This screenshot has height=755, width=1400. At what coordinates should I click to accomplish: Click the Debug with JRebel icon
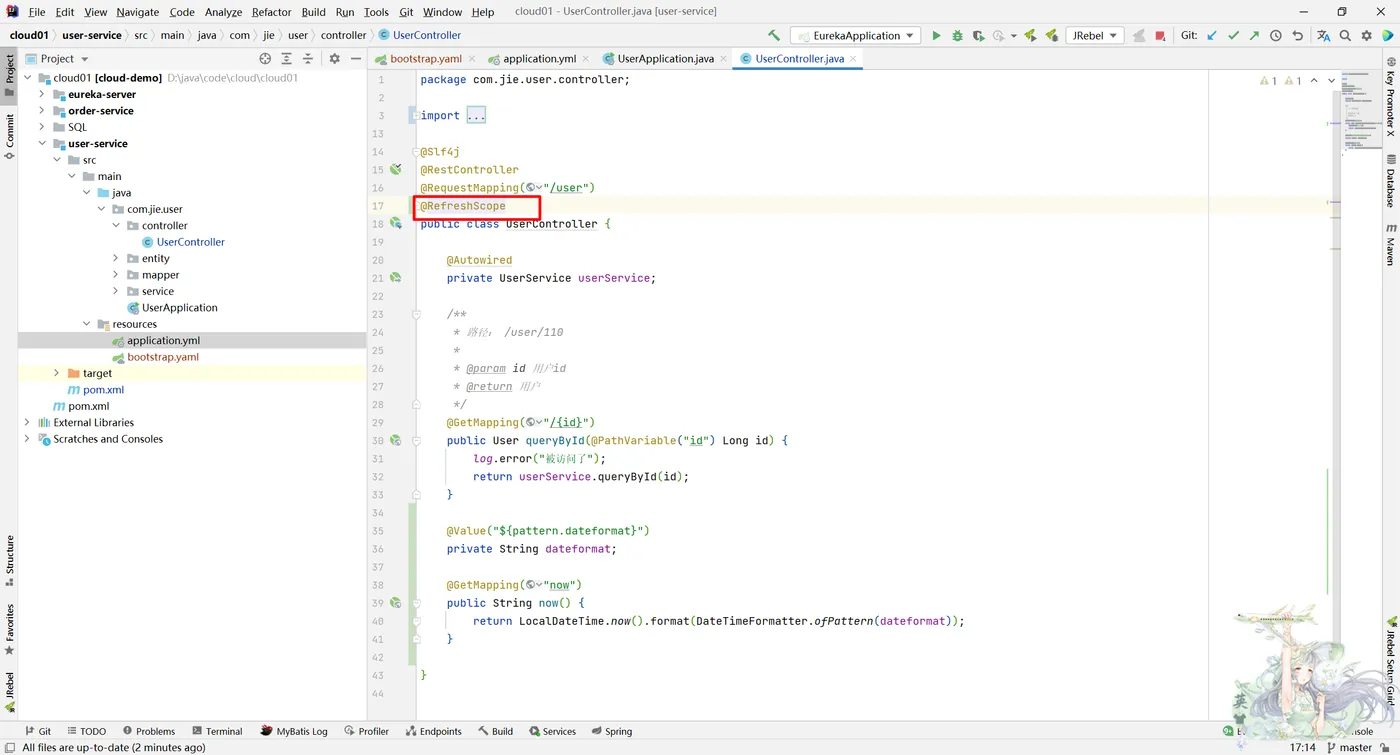click(x=1051, y=35)
